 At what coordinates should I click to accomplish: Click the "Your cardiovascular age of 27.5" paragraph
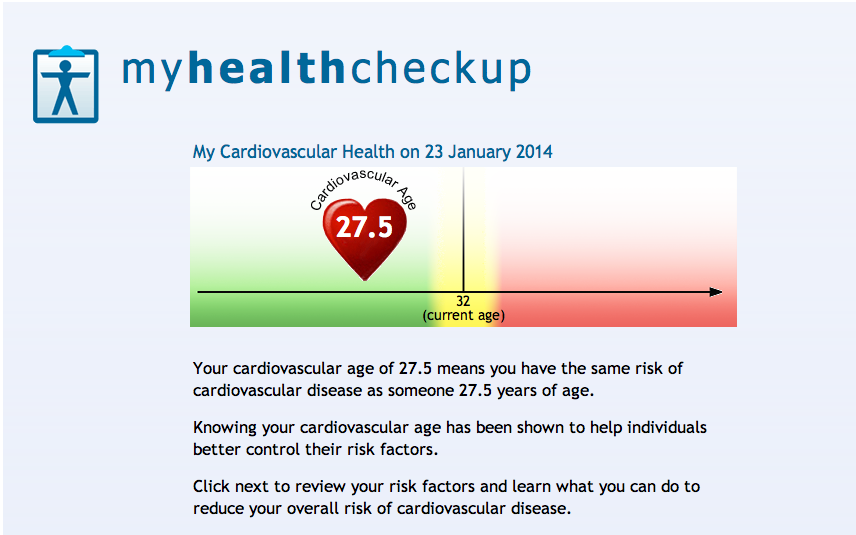[x=438, y=379]
